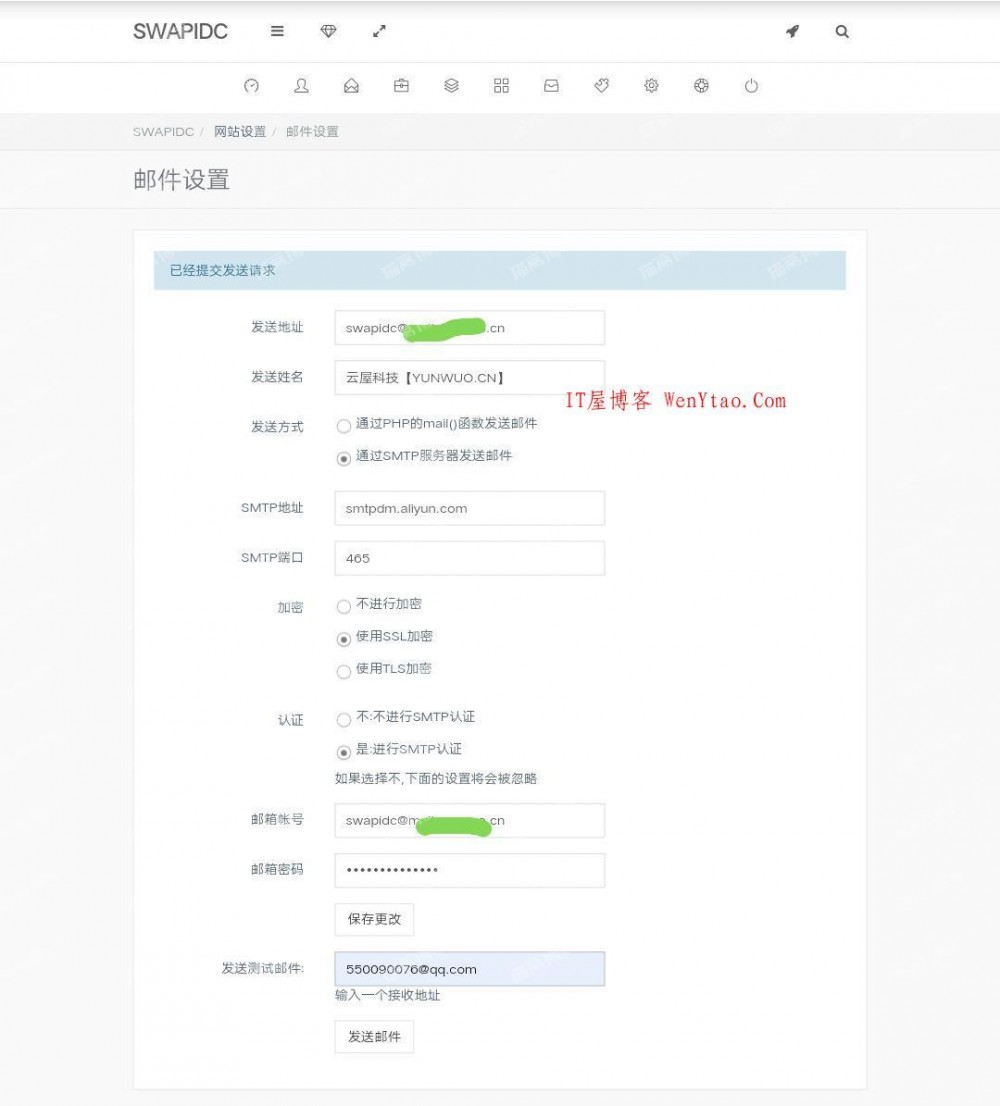The width and height of the screenshot is (1000, 1106).
Task: Click the 发送邮件 button
Action: click(373, 1036)
